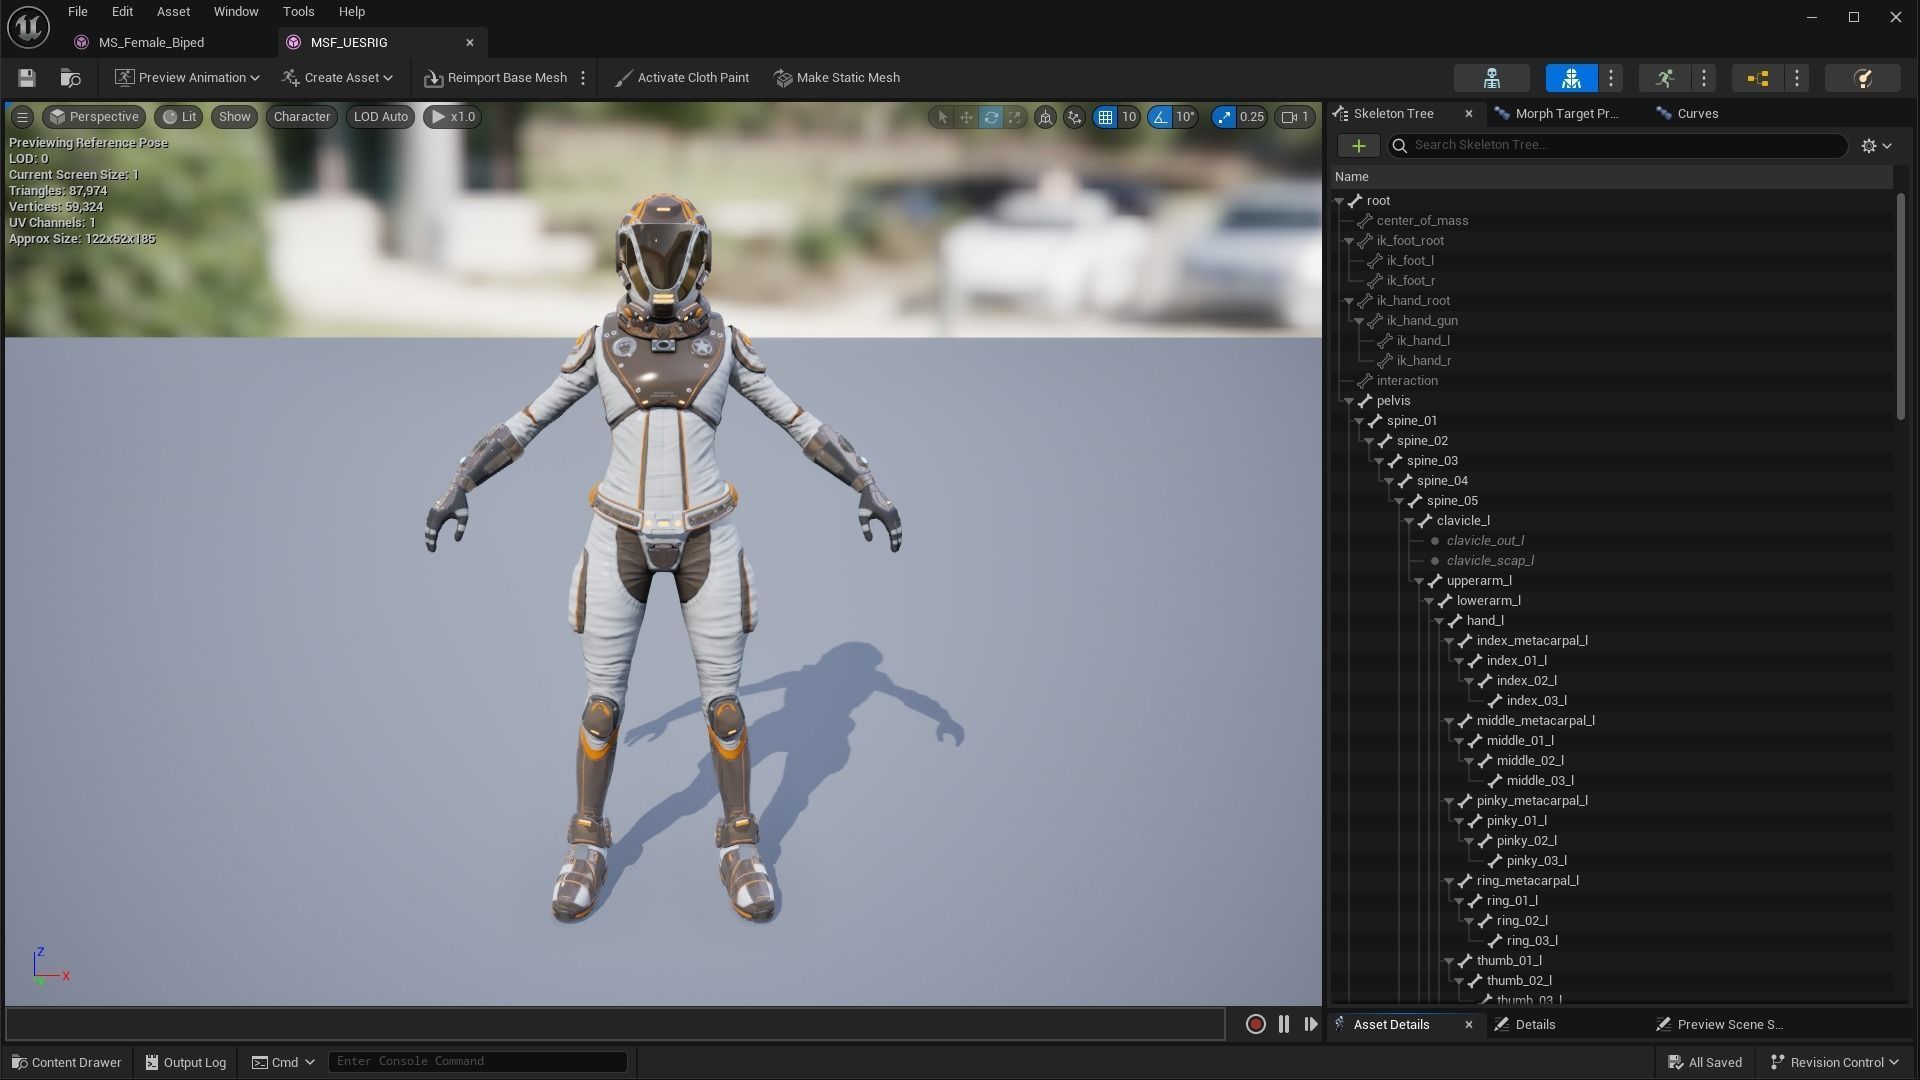Open scale snap value 0.25 dropdown

[1251, 117]
